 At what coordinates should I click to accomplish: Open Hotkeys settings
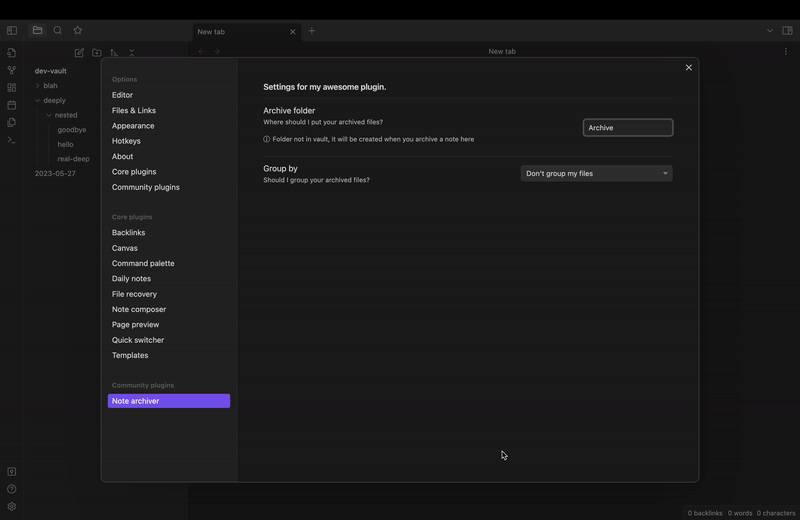[126, 141]
